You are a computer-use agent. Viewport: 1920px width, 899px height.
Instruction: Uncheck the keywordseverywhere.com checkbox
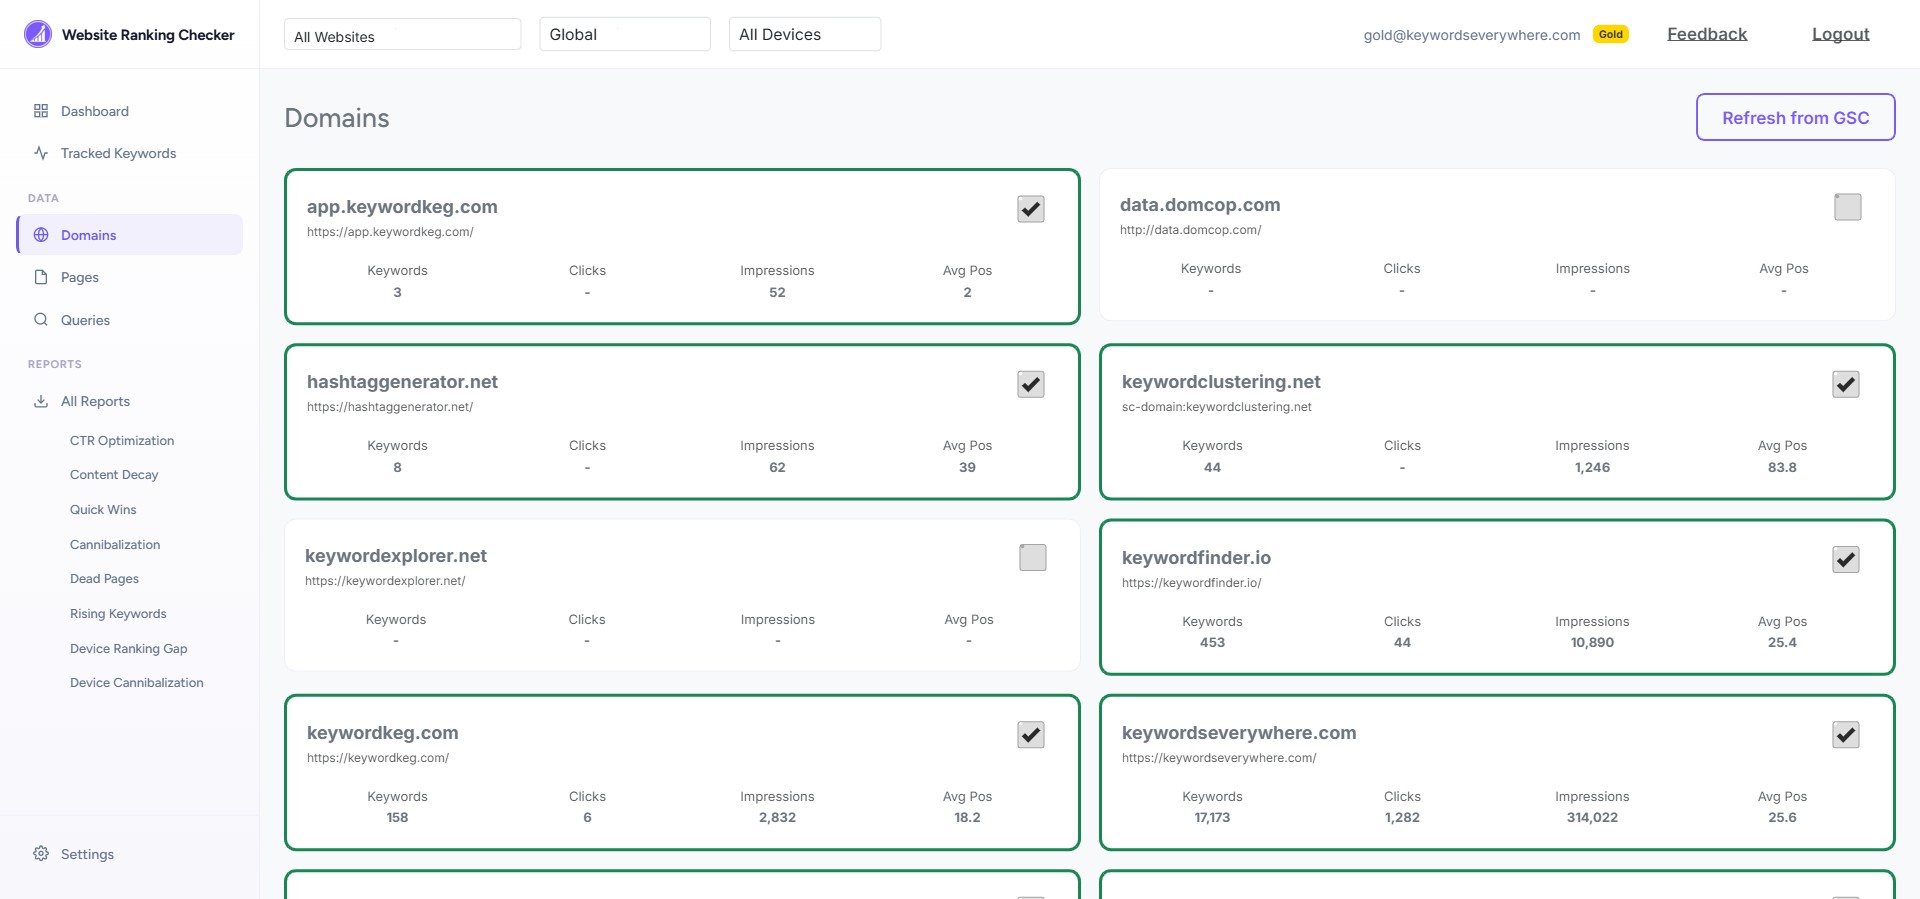pos(1846,735)
